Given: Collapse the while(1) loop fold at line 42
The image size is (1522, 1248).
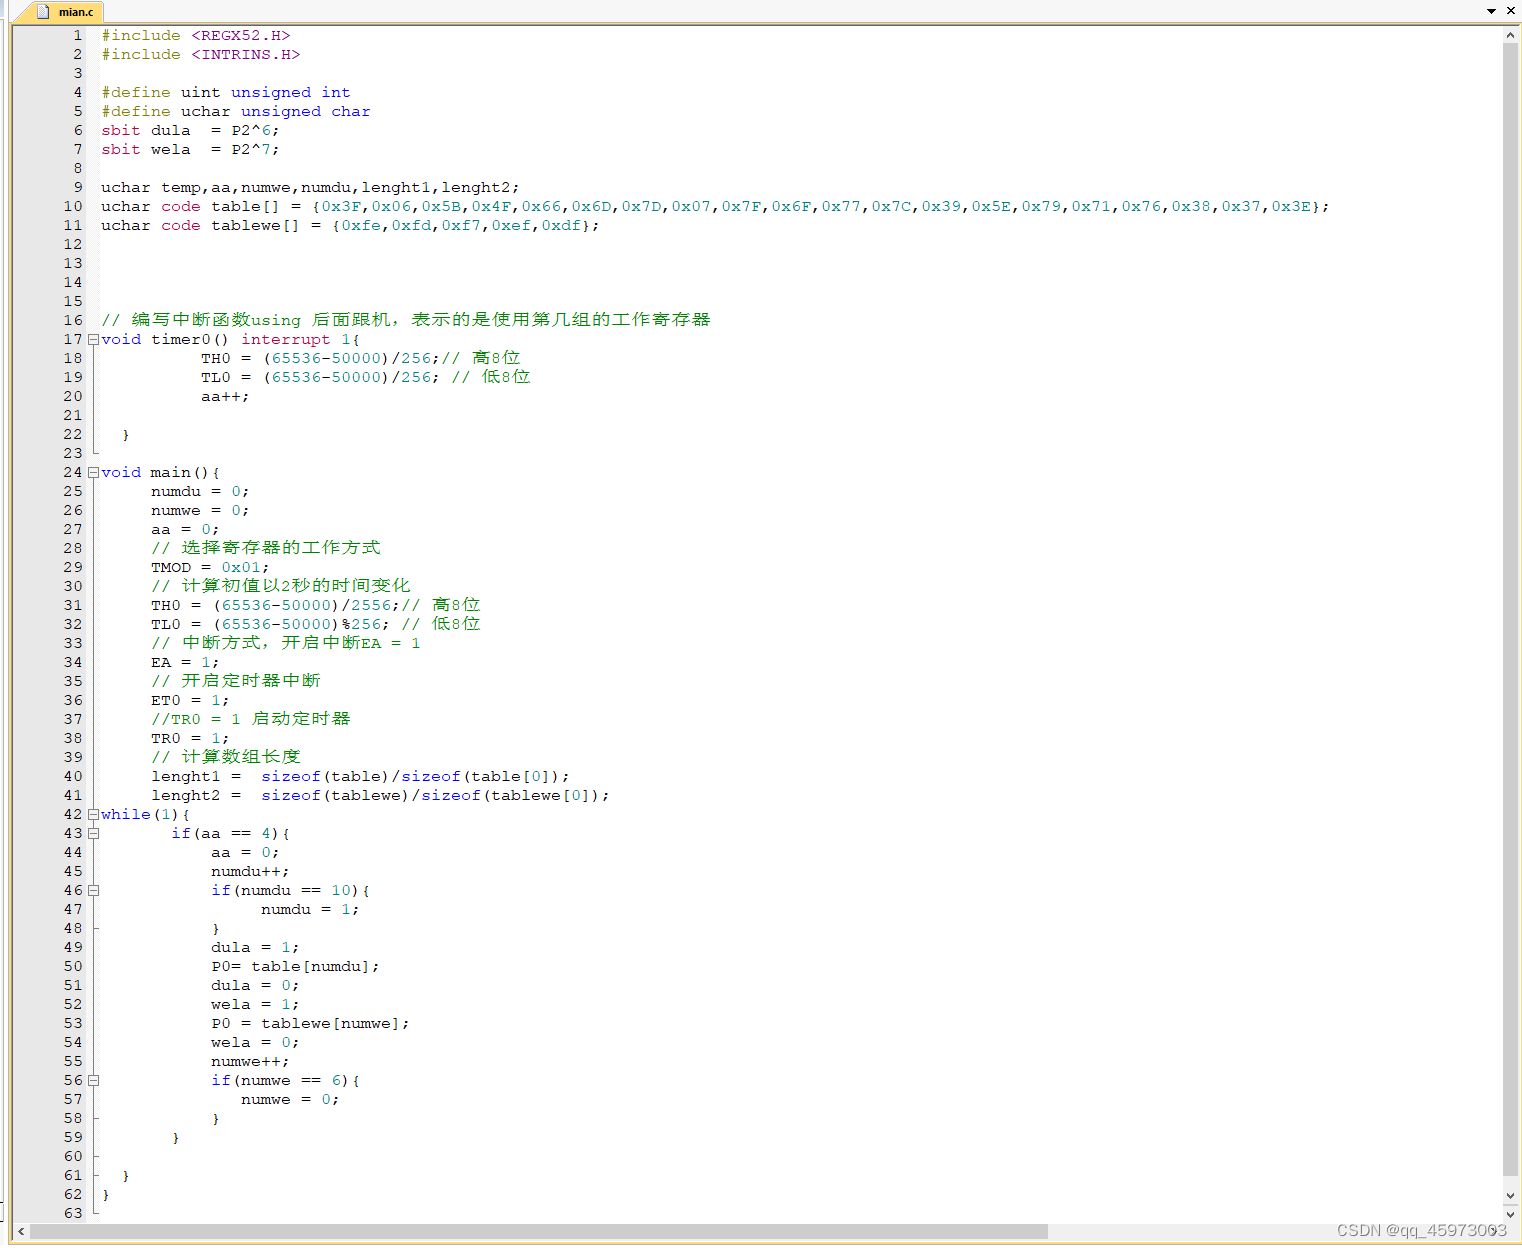Looking at the screenshot, I should point(93,814).
